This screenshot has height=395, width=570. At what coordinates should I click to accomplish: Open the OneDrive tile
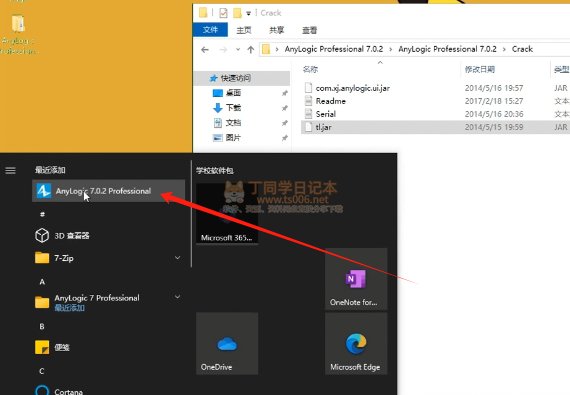(227, 343)
